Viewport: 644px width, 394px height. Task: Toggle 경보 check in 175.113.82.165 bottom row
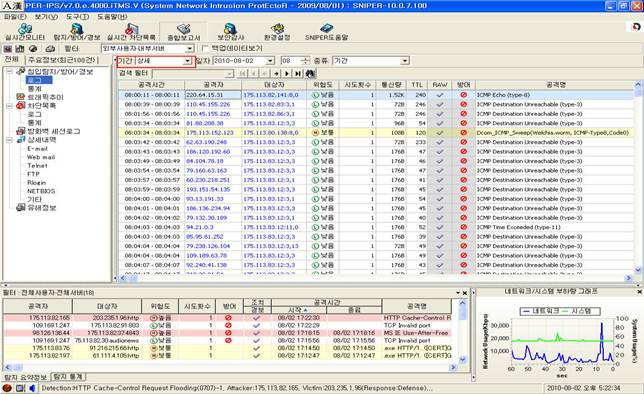click(257, 318)
